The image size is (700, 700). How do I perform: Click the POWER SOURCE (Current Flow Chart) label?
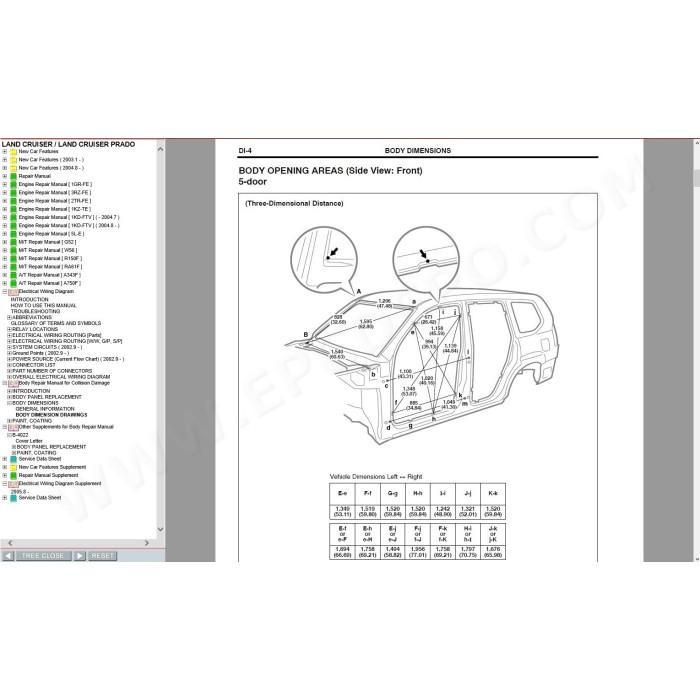[x=68, y=359]
